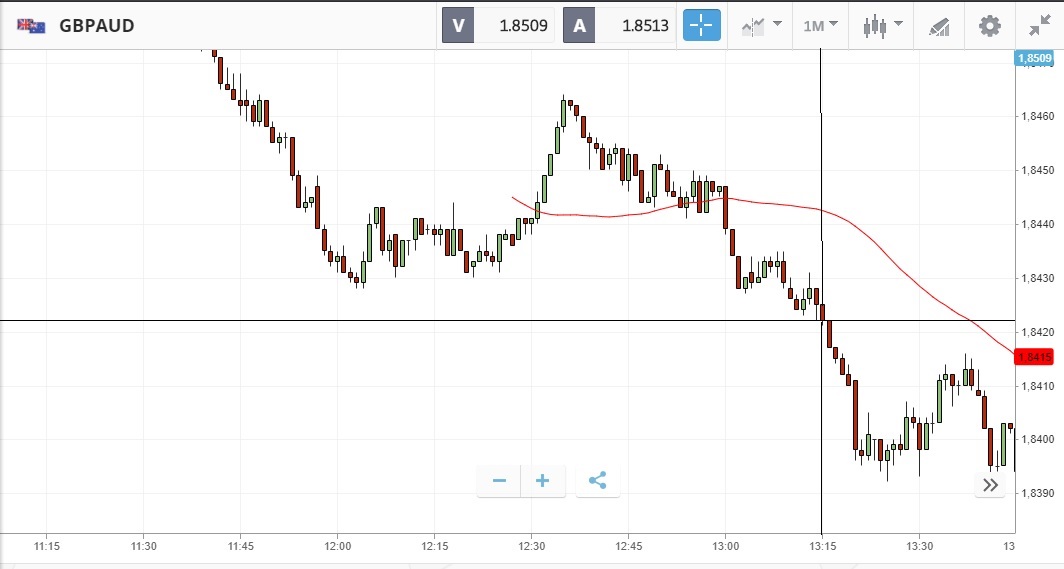Open the candlestick chart type dropdown

881,25
